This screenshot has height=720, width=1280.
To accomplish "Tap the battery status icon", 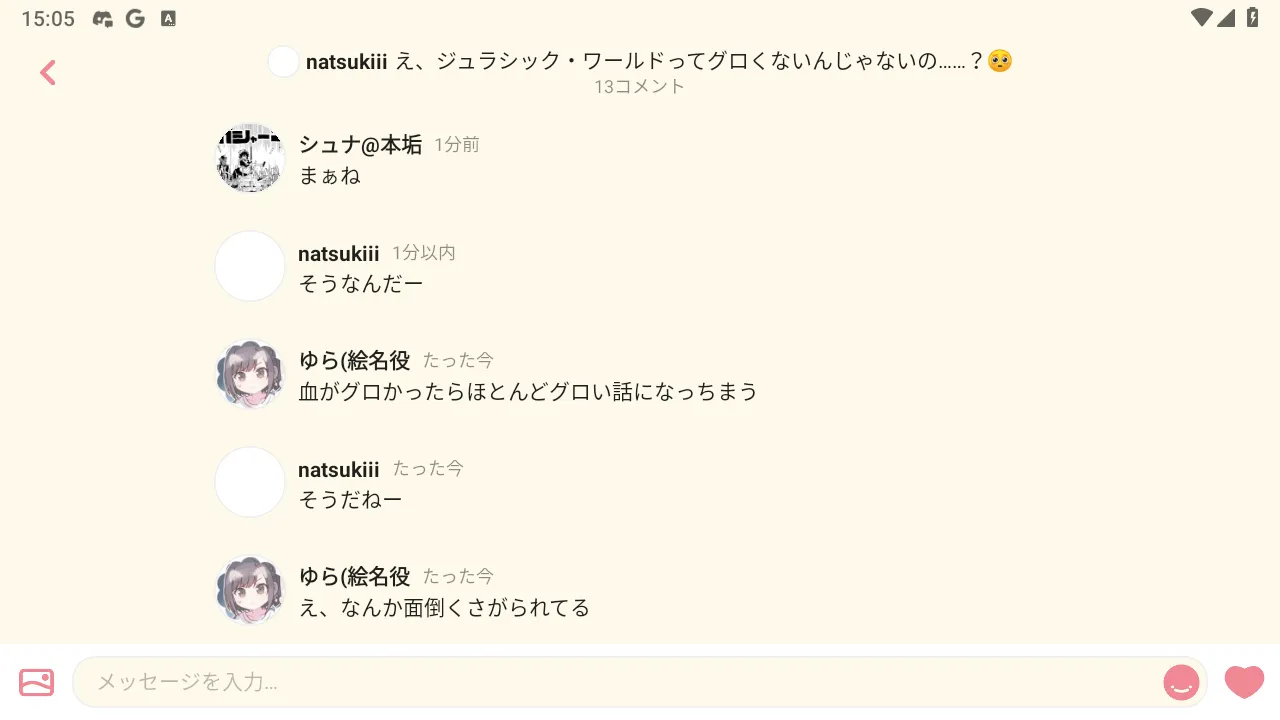I will coord(1253,18).
